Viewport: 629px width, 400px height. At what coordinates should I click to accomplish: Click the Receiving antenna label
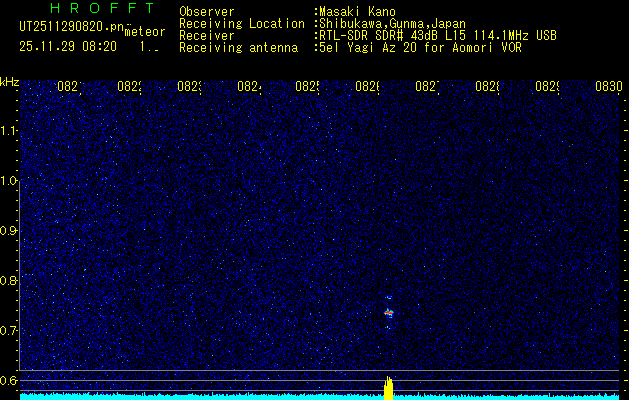[x=238, y=48]
